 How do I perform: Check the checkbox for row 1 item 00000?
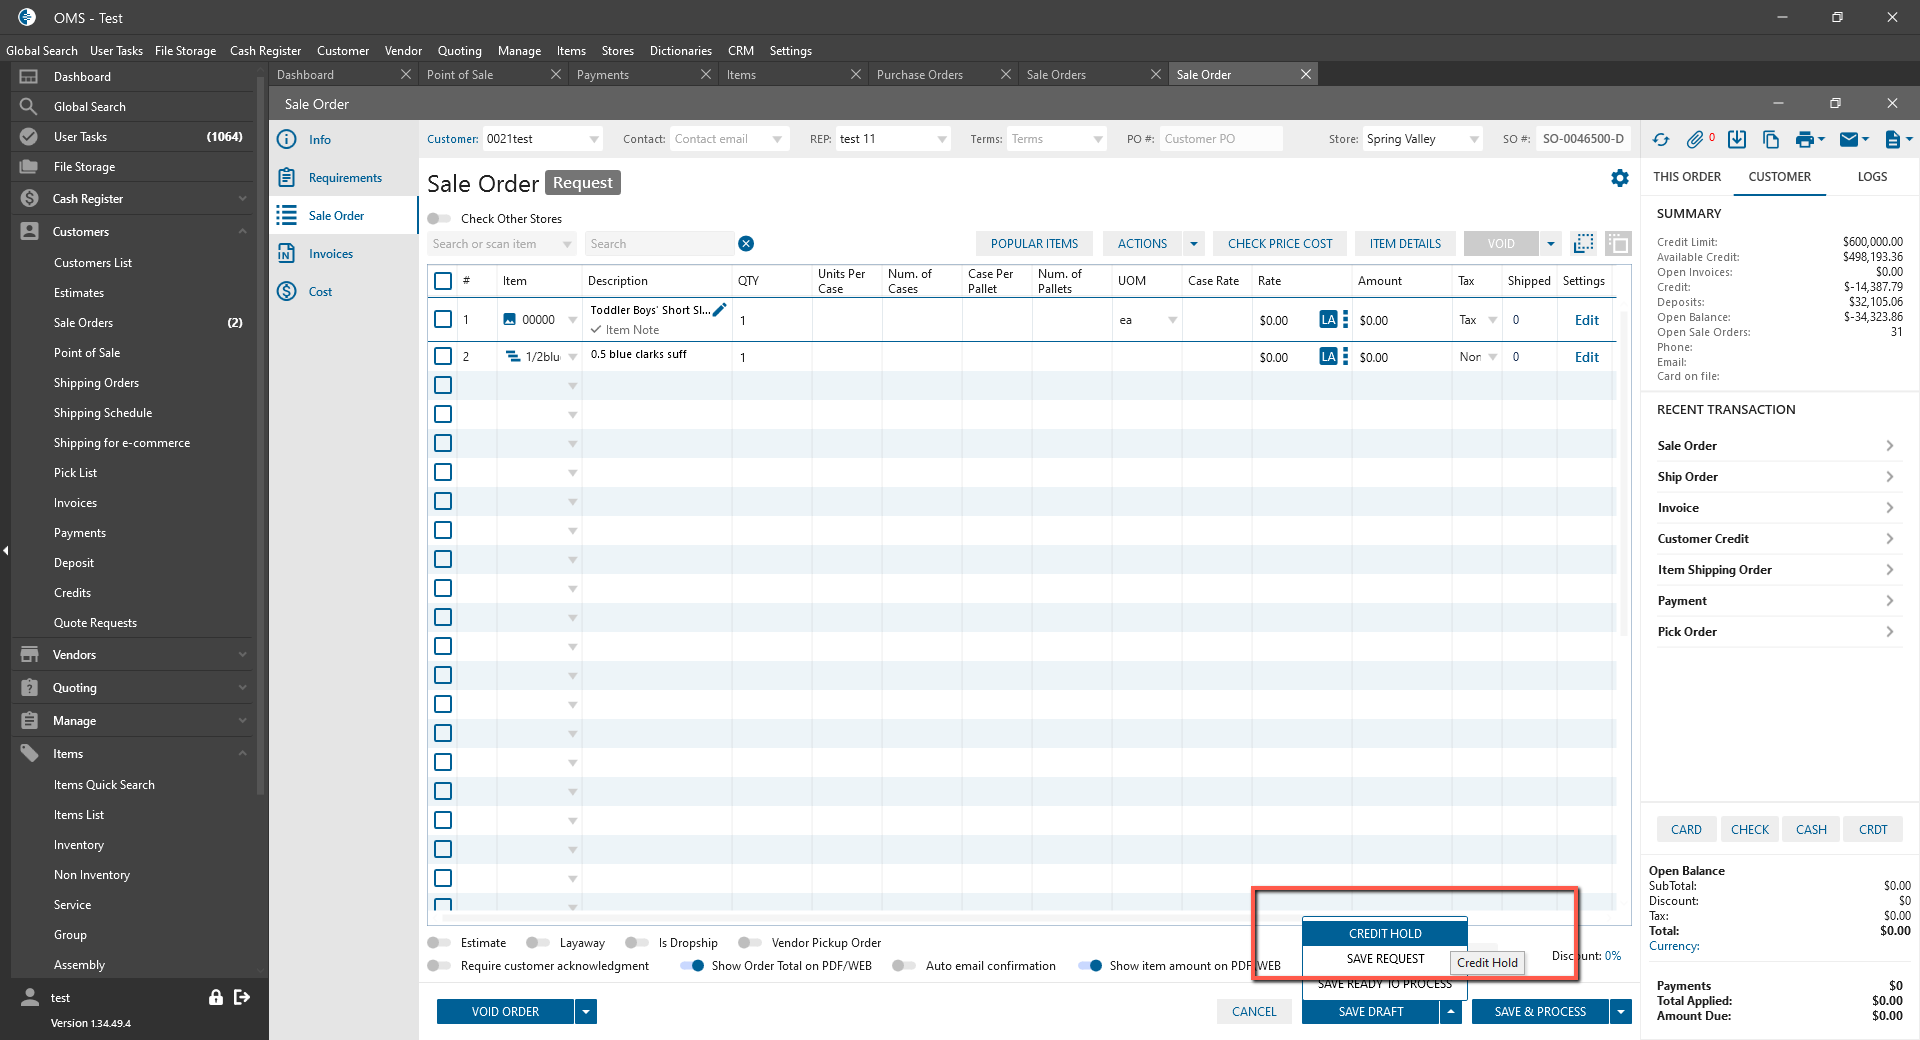coord(443,320)
